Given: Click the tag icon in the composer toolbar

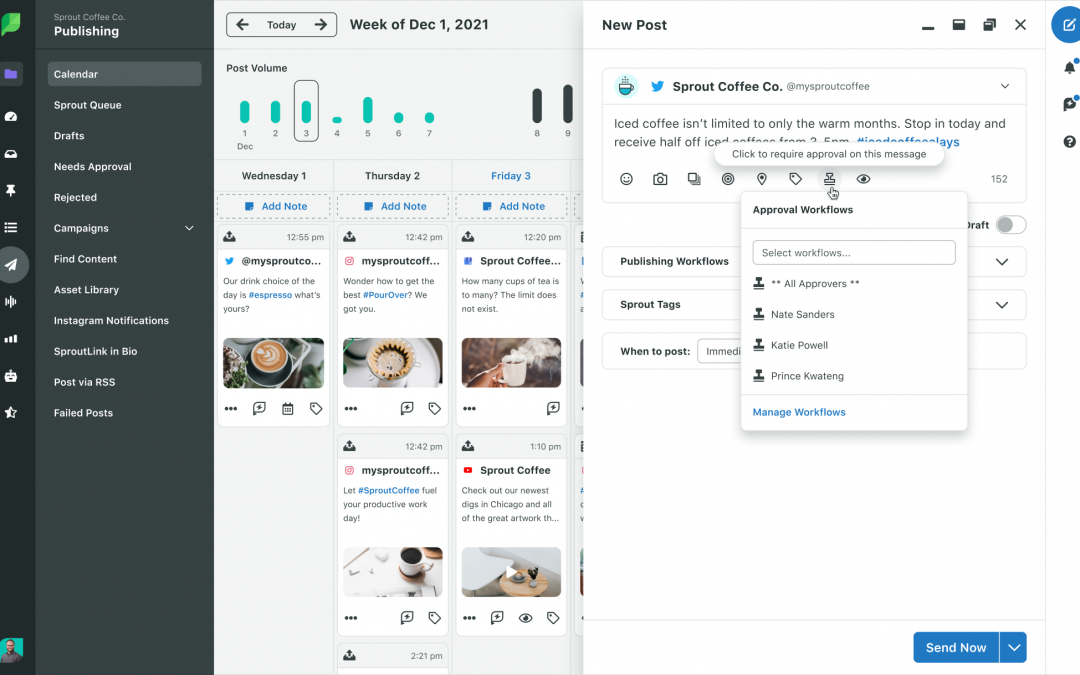Looking at the screenshot, I should tap(796, 179).
